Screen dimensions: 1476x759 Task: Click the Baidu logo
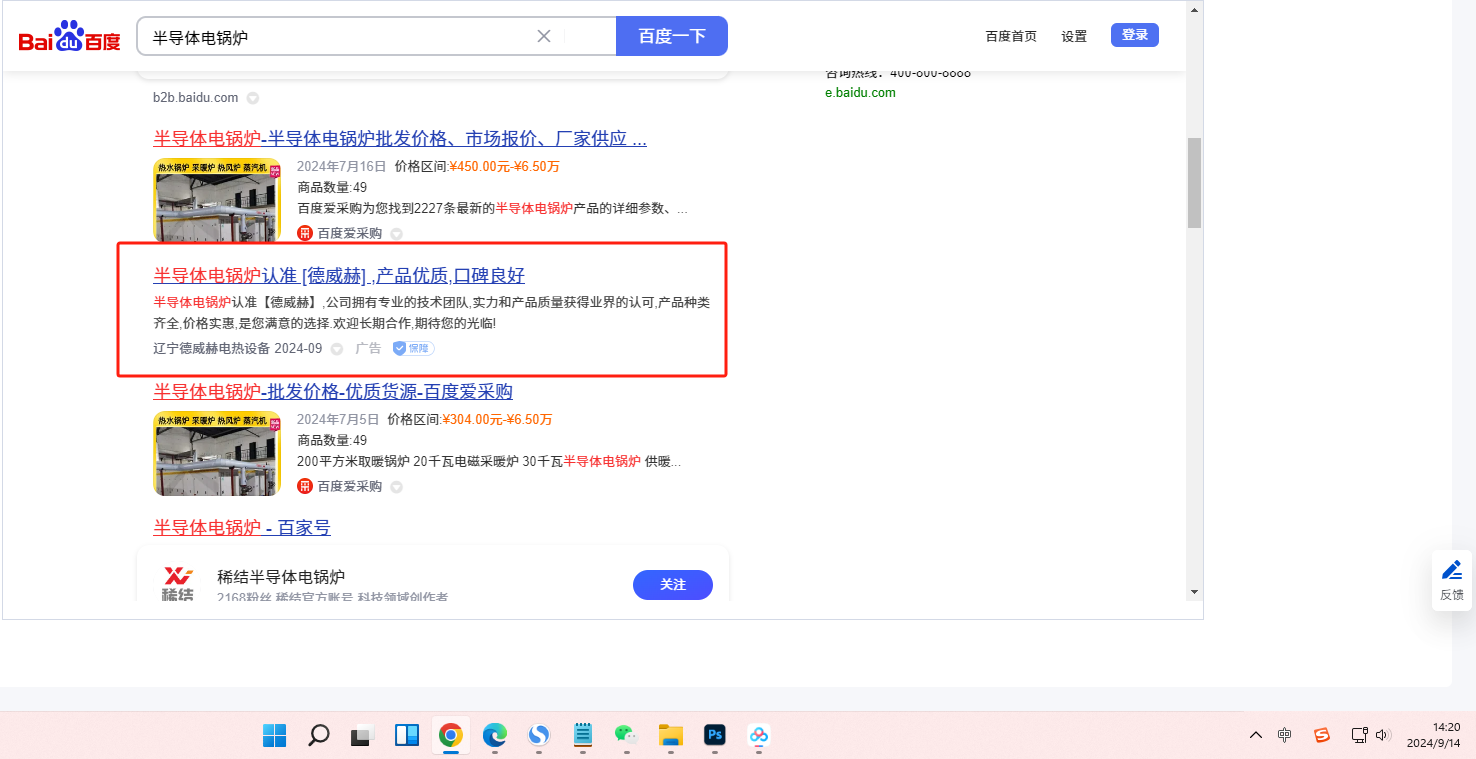[x=69, y=38]
